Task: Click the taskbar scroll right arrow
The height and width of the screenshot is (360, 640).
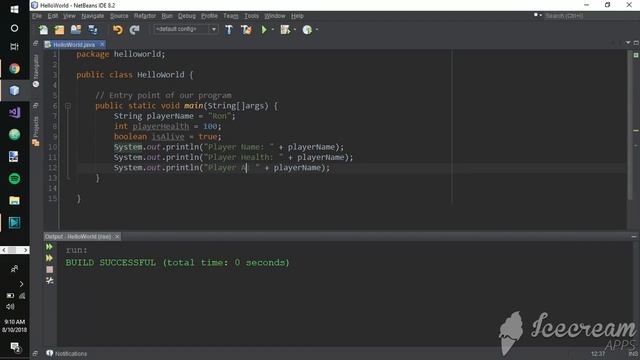Action: tap(25, 250)
